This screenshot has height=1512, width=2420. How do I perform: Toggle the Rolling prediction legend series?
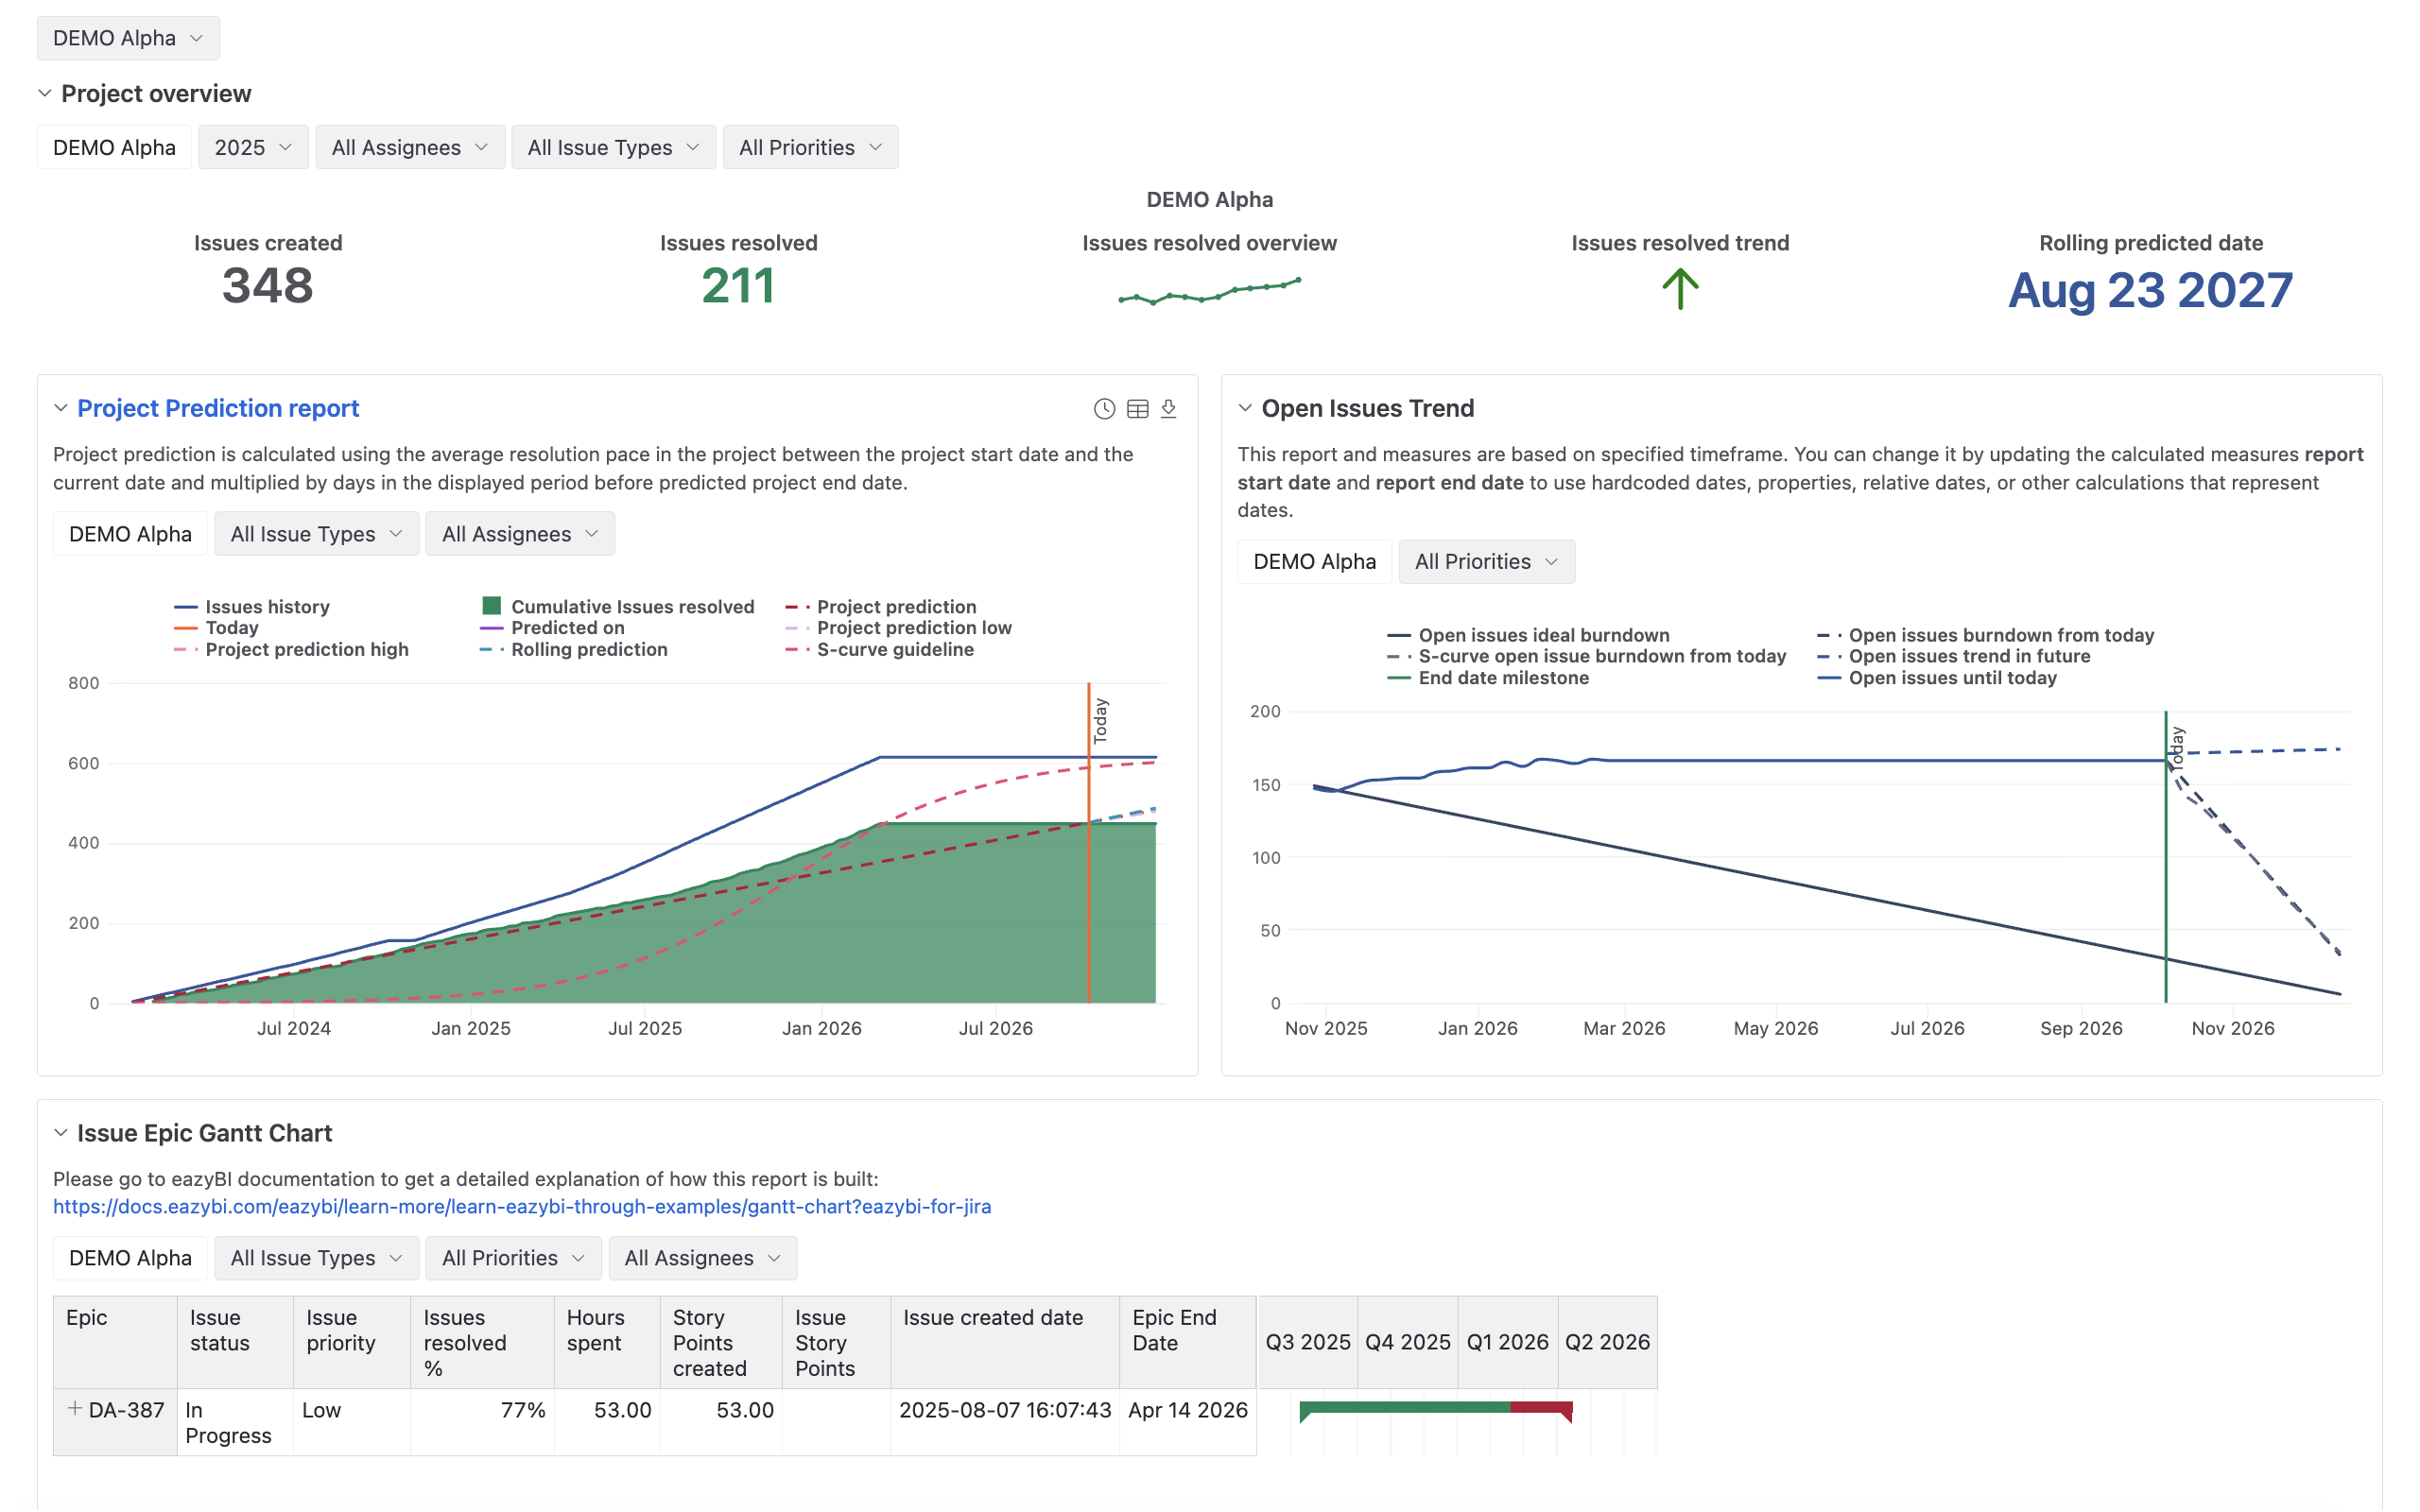click(x=574, y=650)
